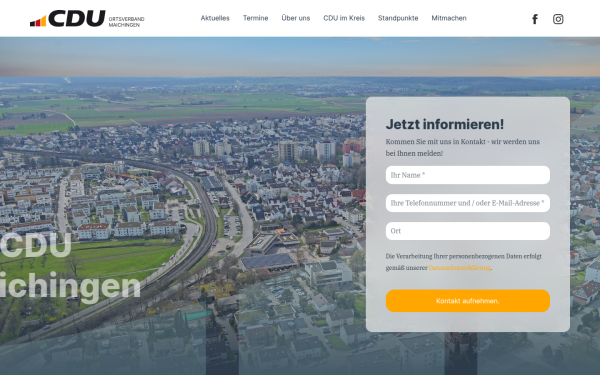600x375 pixels.
Task: Submit with the Kontakt aufnehmen button
Action: [x=468, y=301]
